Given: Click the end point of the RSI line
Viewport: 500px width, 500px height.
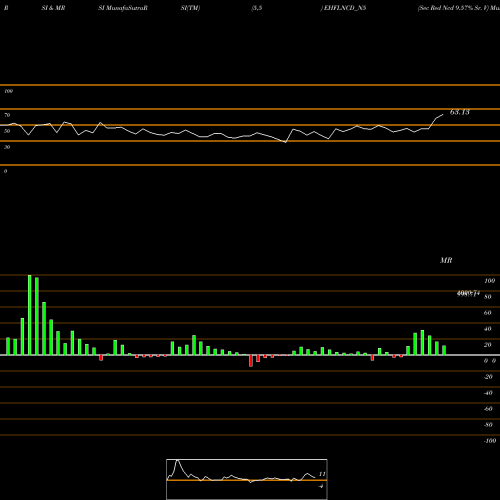Looking at the screenshot, I should coord(443,115).
